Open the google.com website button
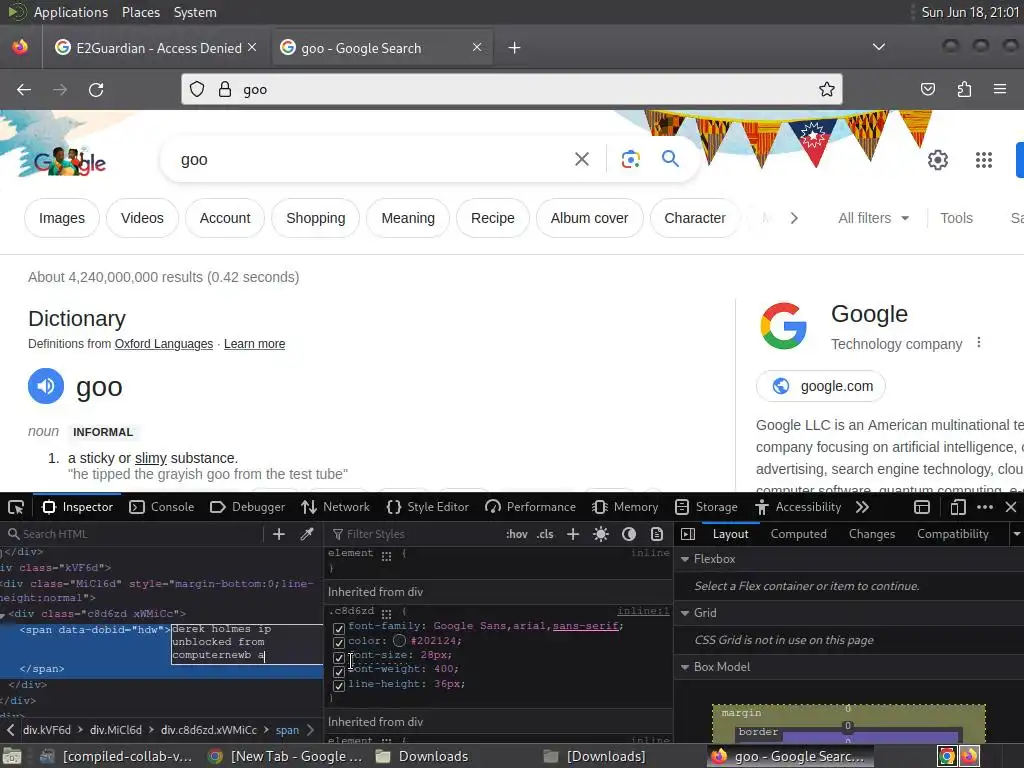 [821, 386]
